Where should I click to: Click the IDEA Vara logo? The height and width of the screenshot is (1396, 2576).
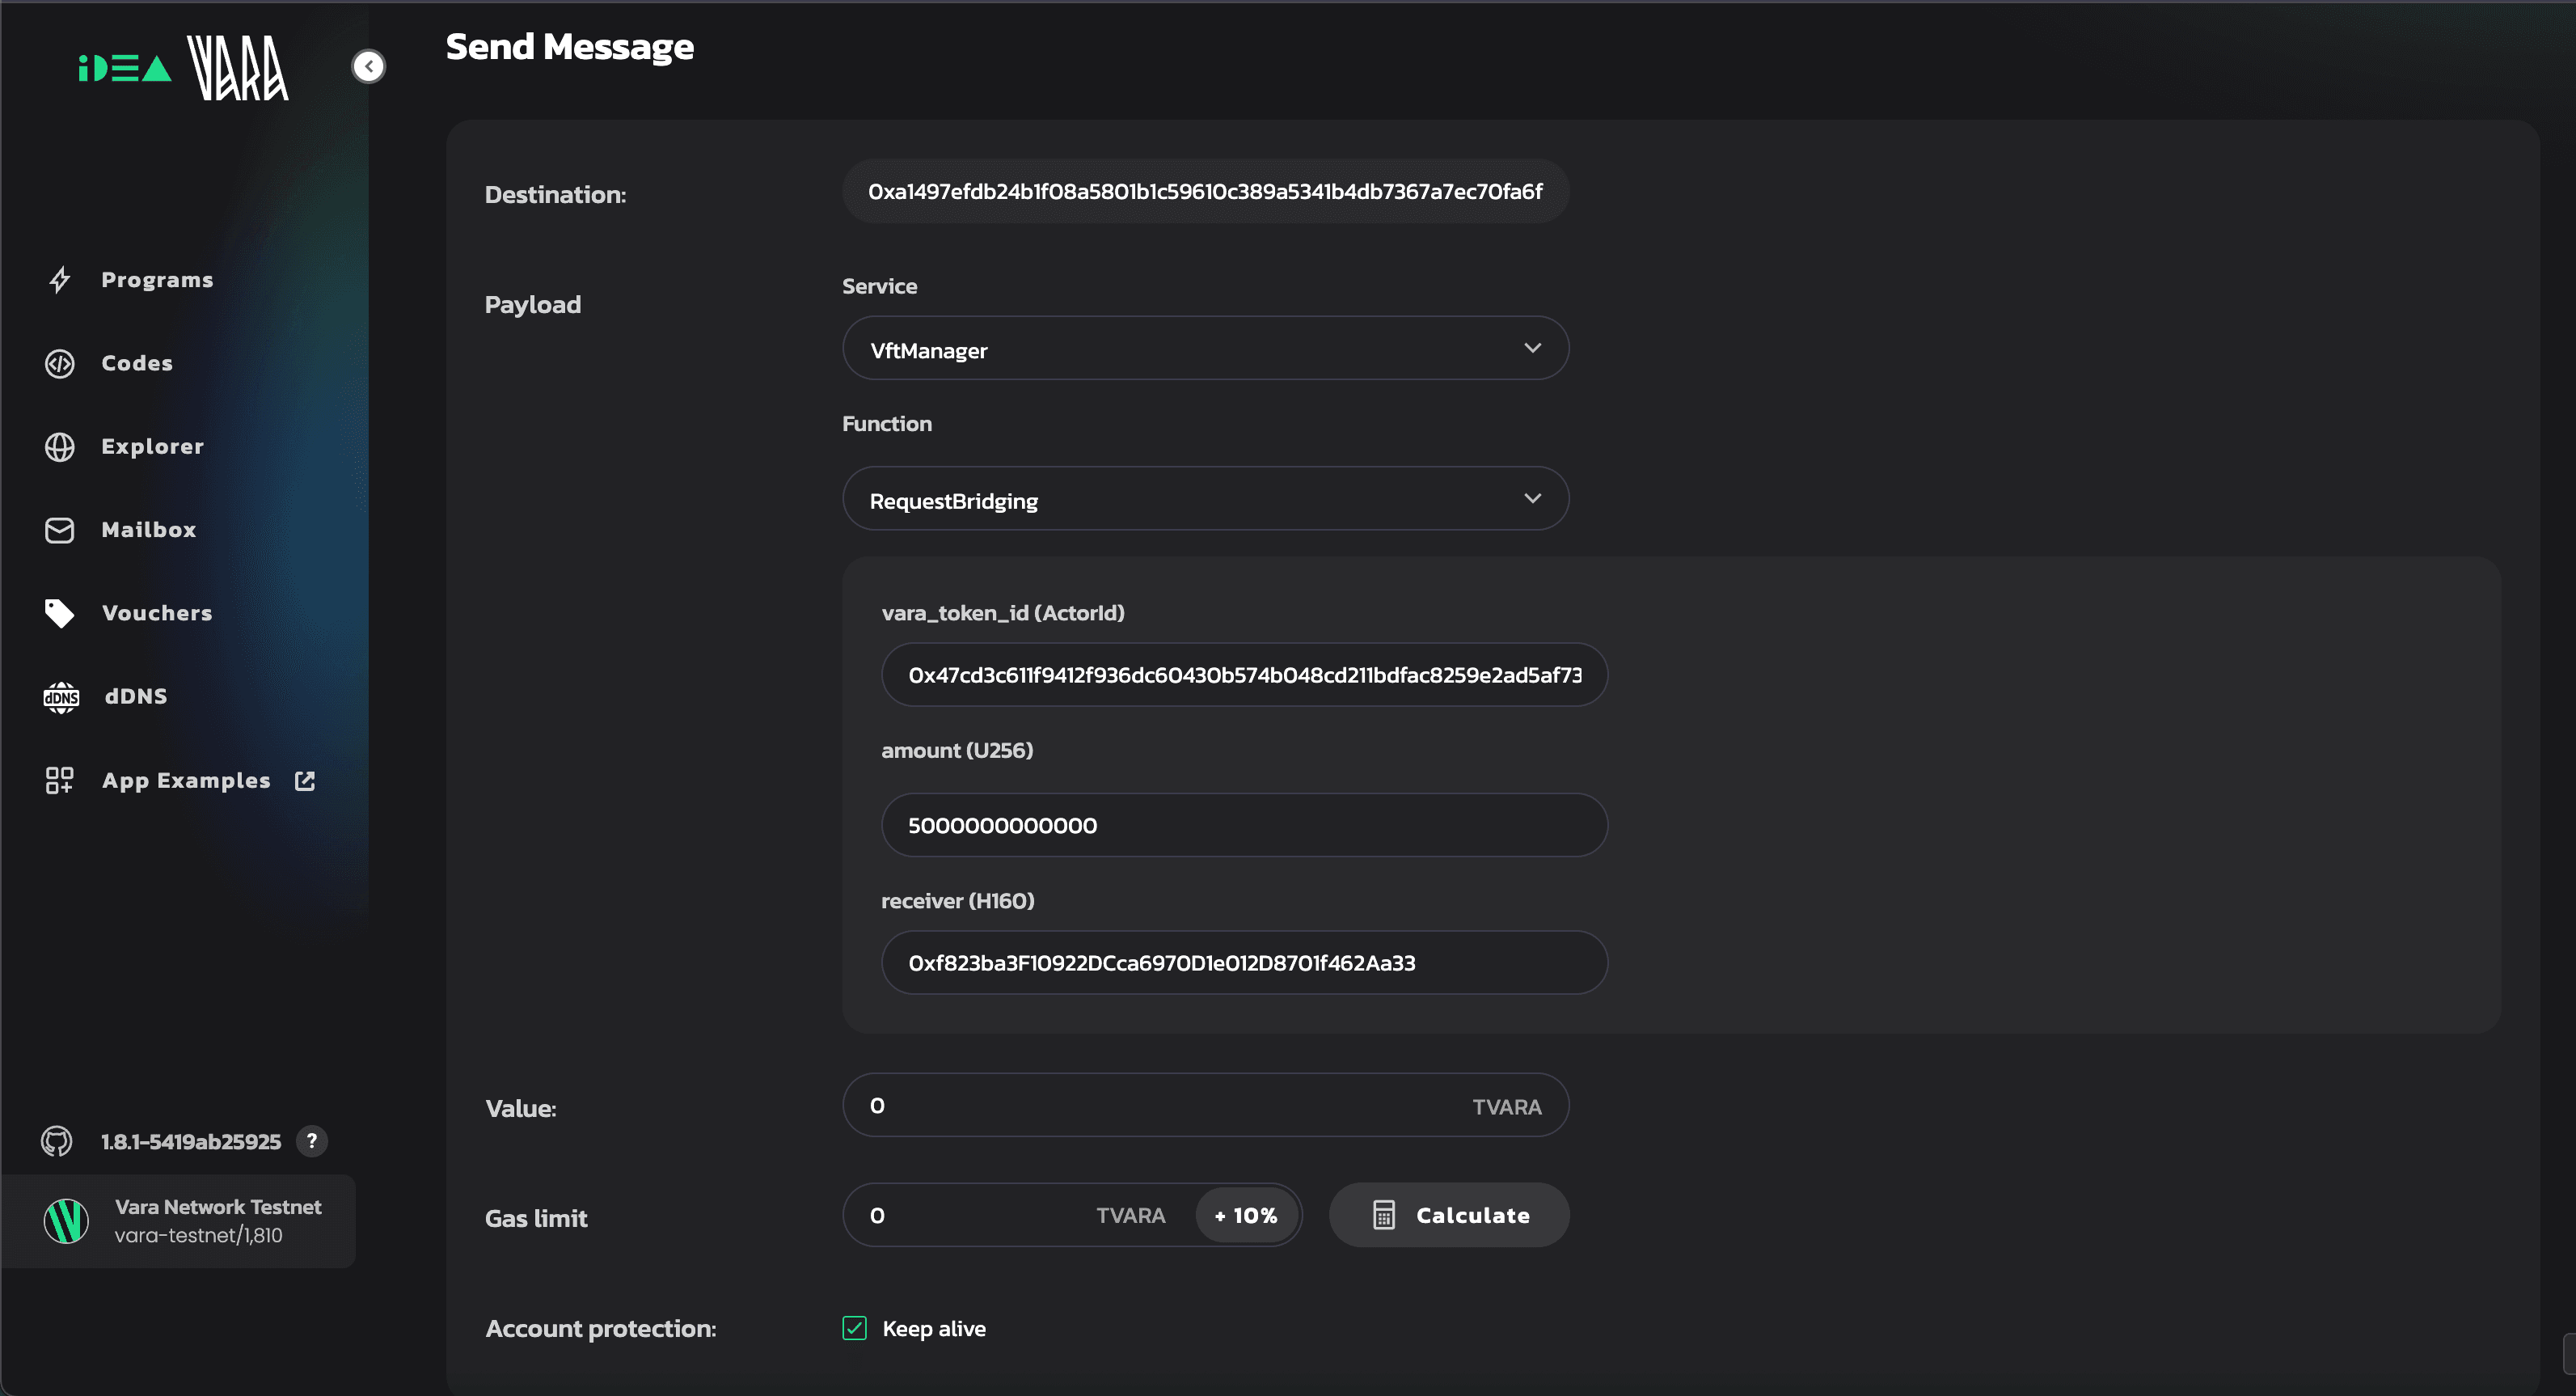click(x=184, y=68)
